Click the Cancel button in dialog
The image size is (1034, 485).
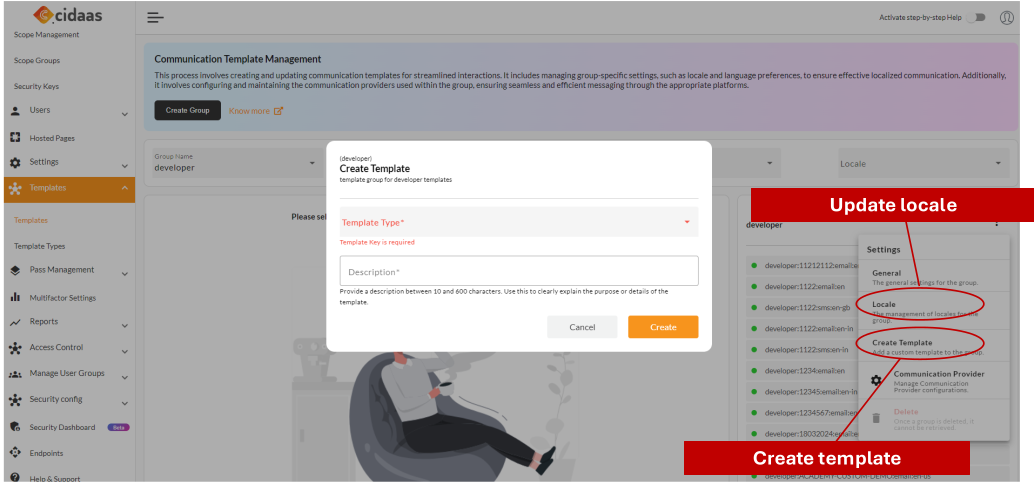click(x=582, y=327)
